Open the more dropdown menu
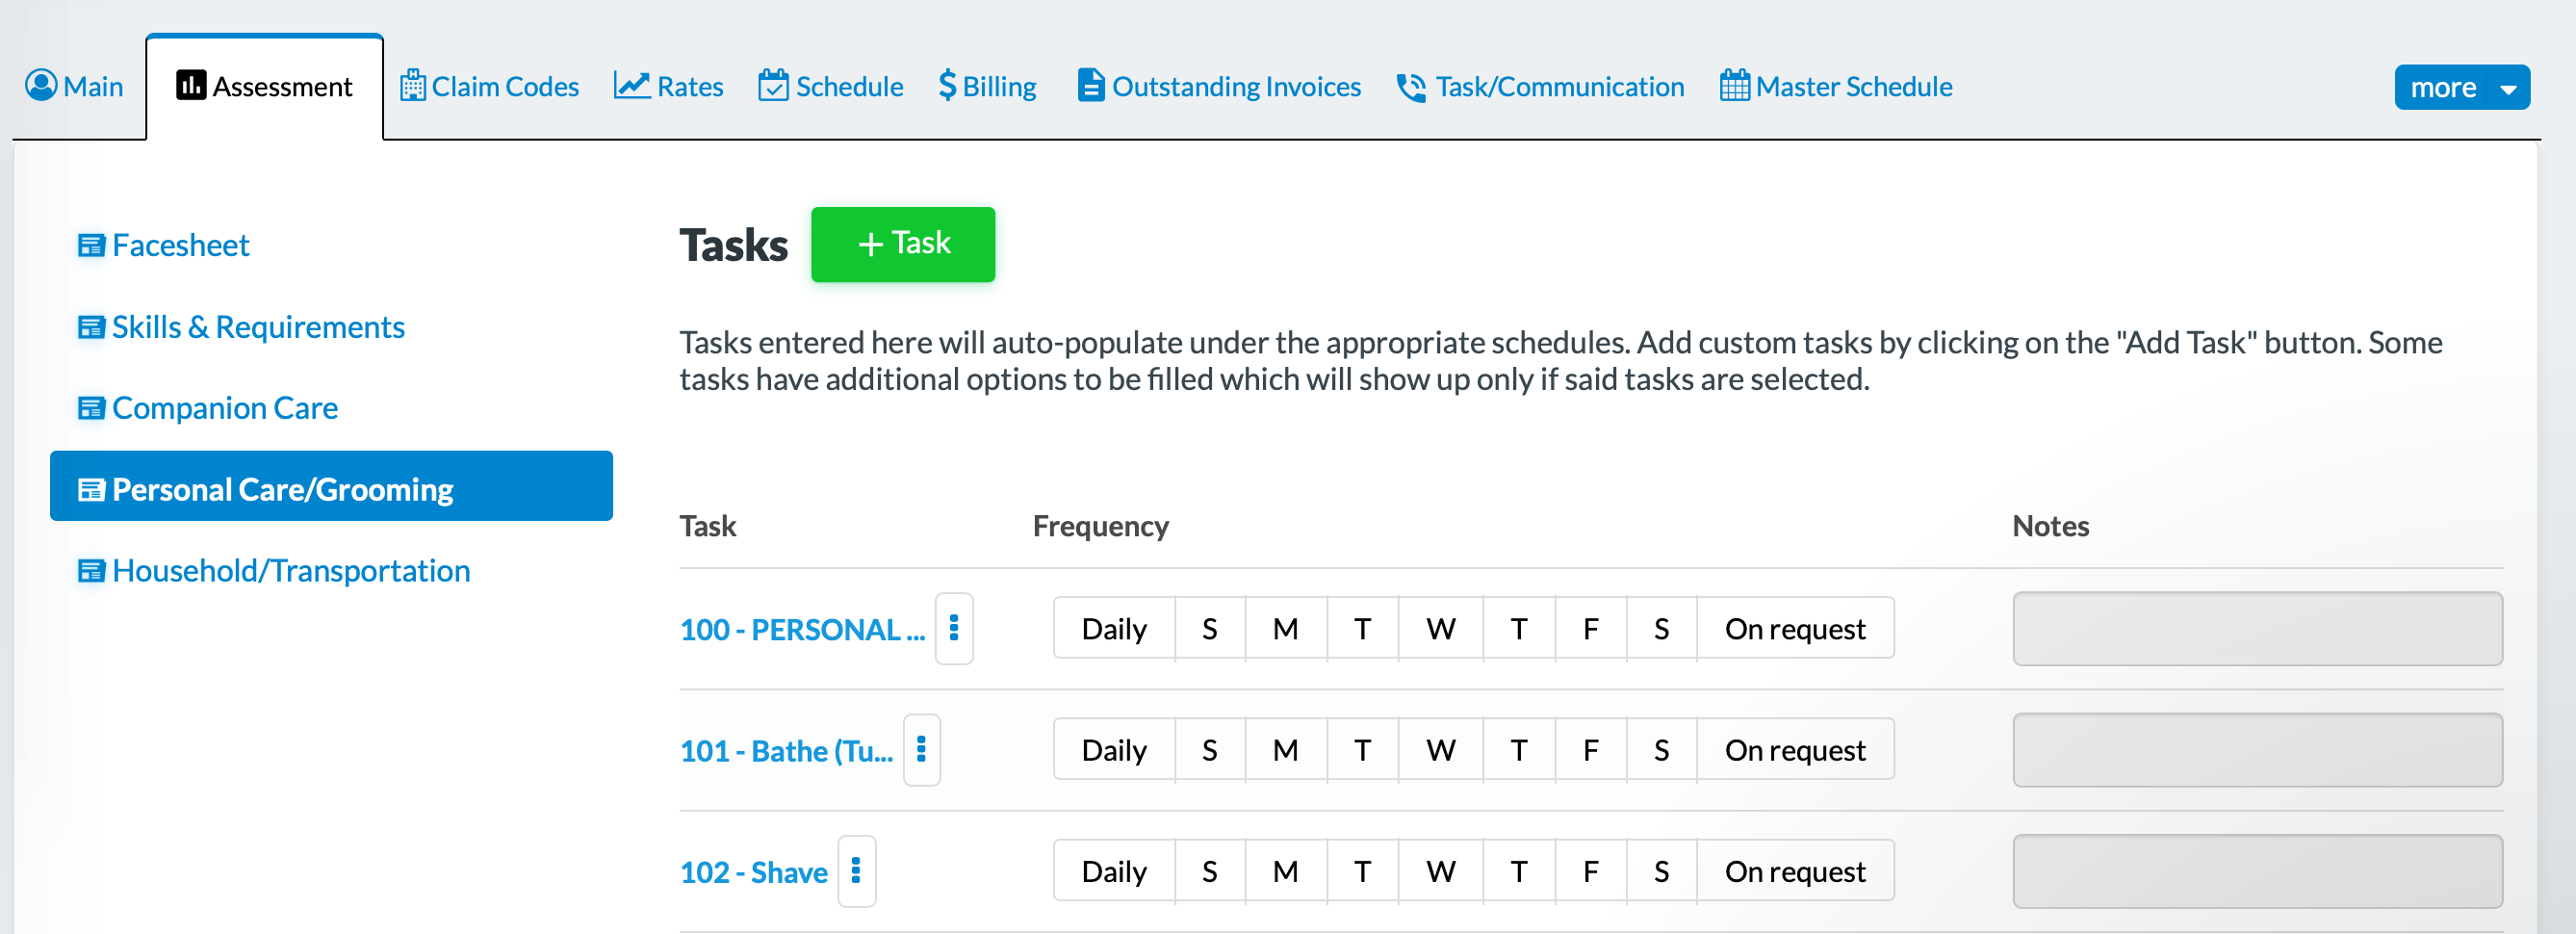Screen dimensions: 2576x934 2461,88
